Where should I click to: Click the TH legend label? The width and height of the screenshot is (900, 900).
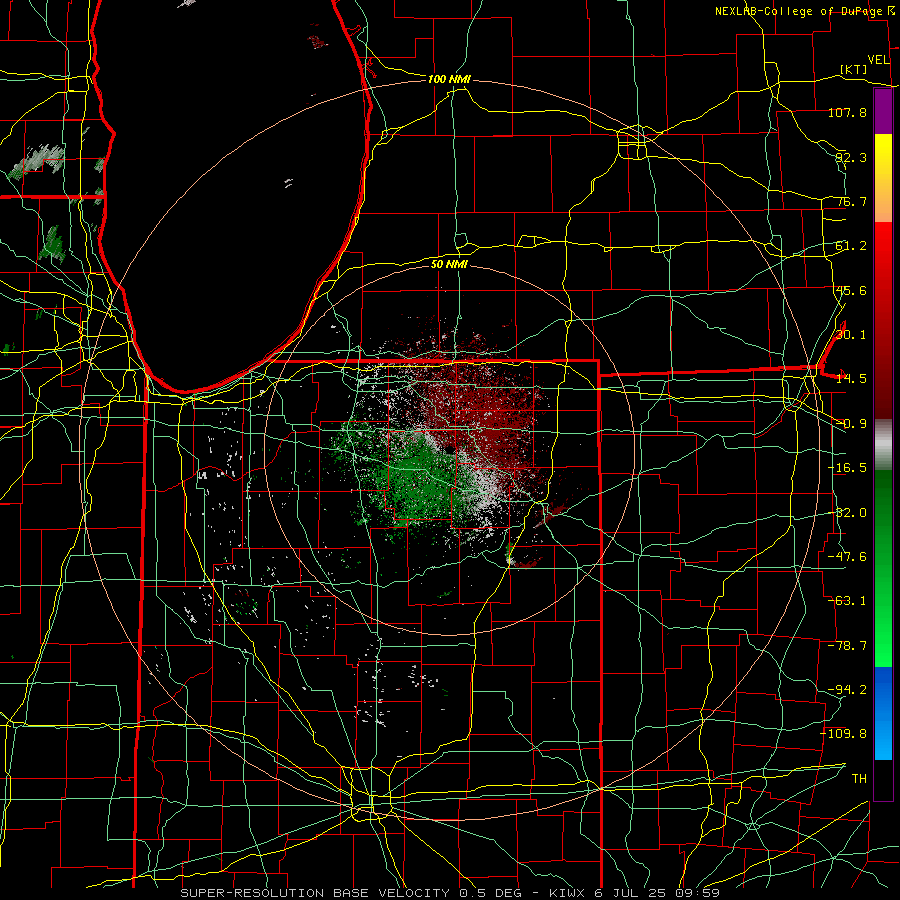click(859, 779)
